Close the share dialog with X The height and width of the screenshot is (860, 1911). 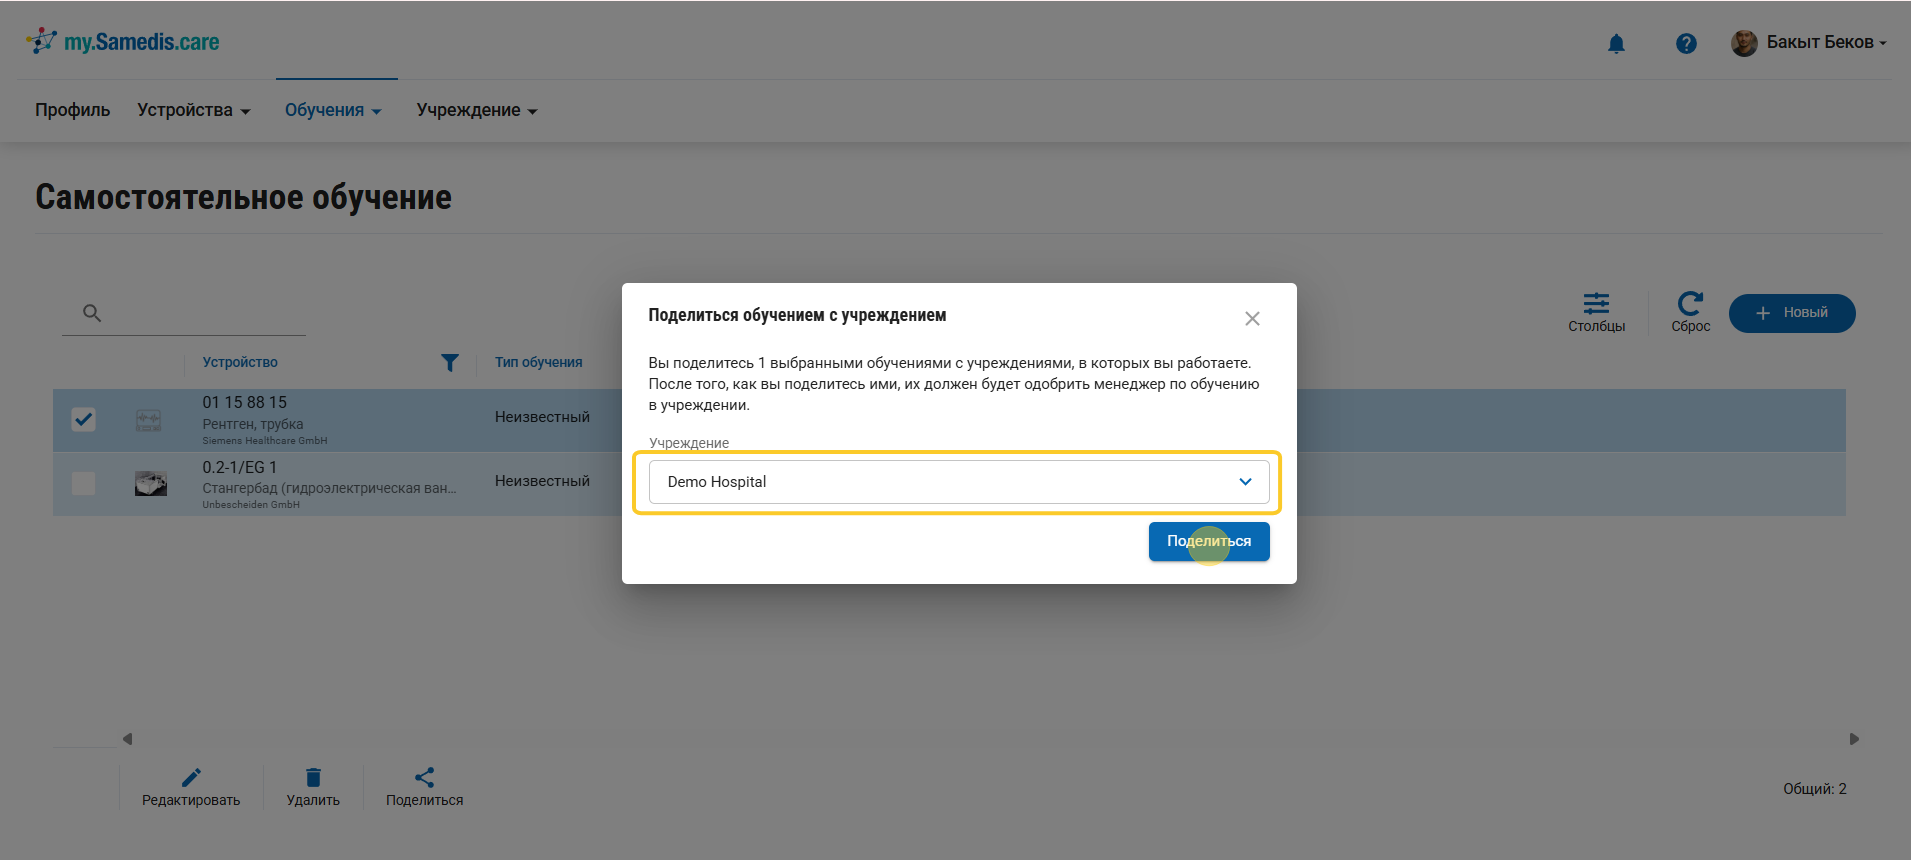1252,318
